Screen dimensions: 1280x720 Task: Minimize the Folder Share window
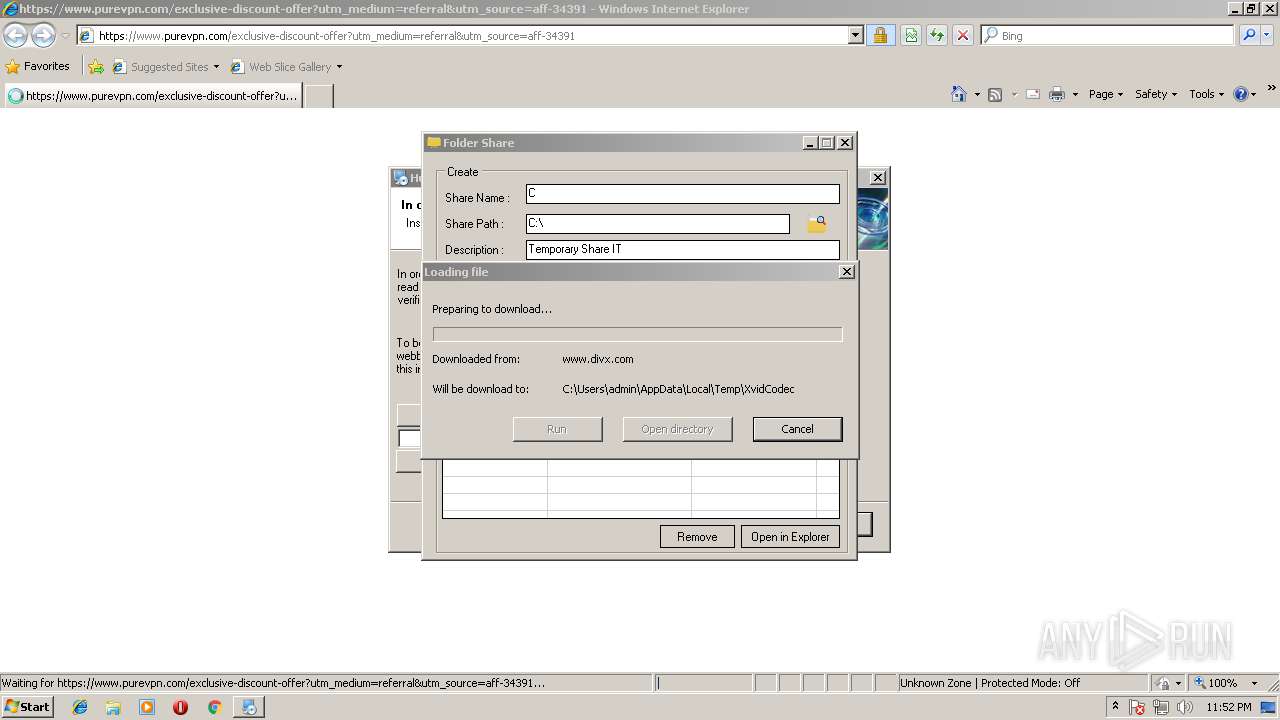[x=811, y=143]
